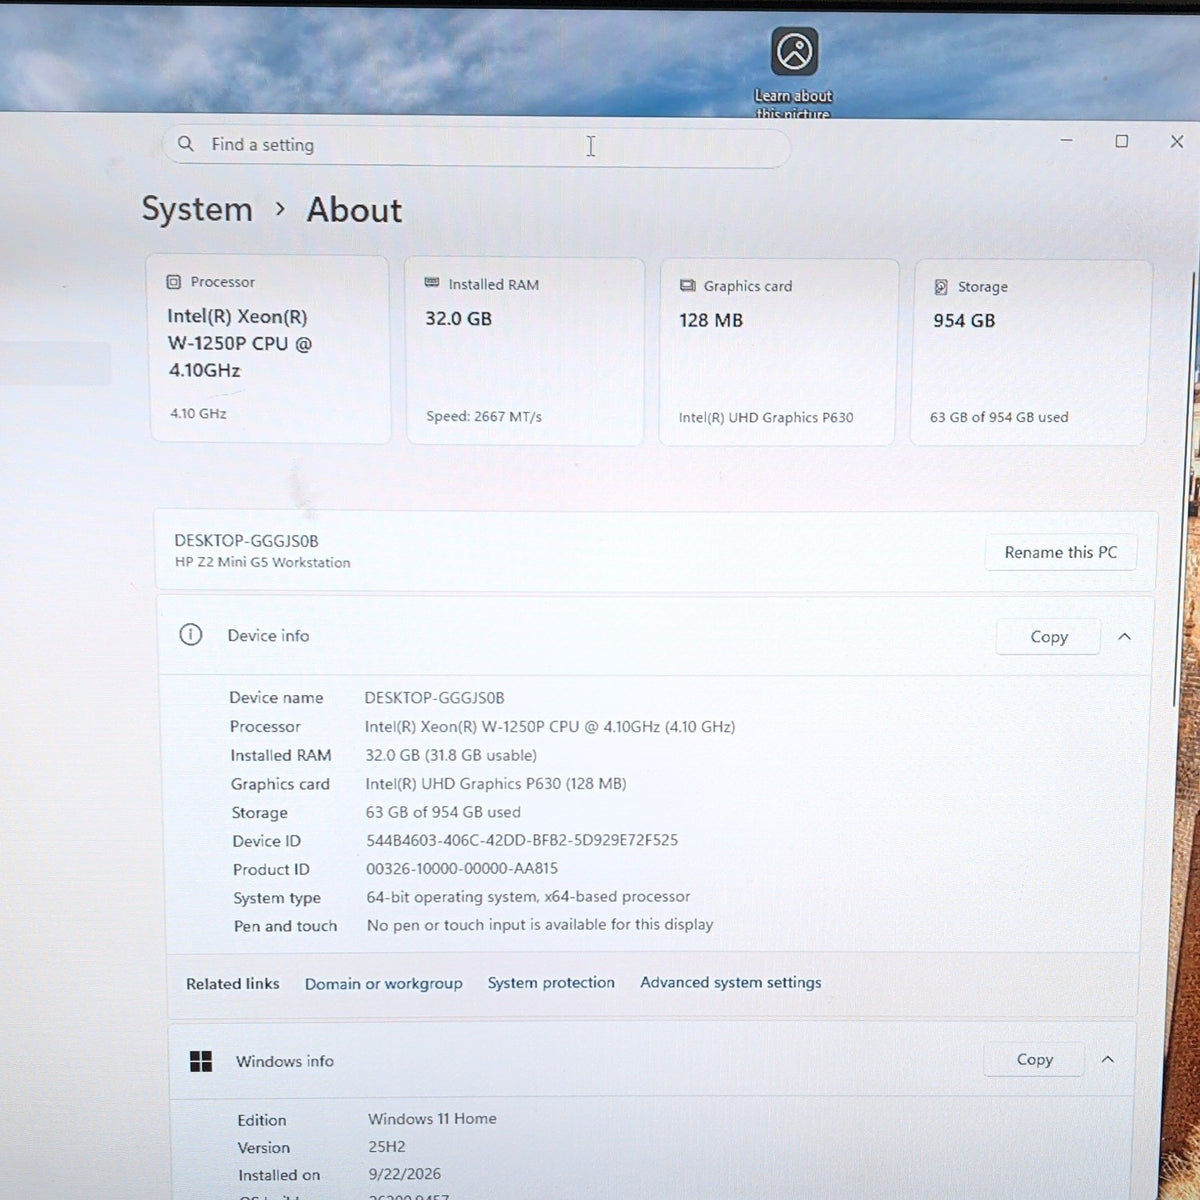Viewport: 1200px width, 1200px height.
Task: Click the Installed RAM card icon
Action: click(432, 284)
